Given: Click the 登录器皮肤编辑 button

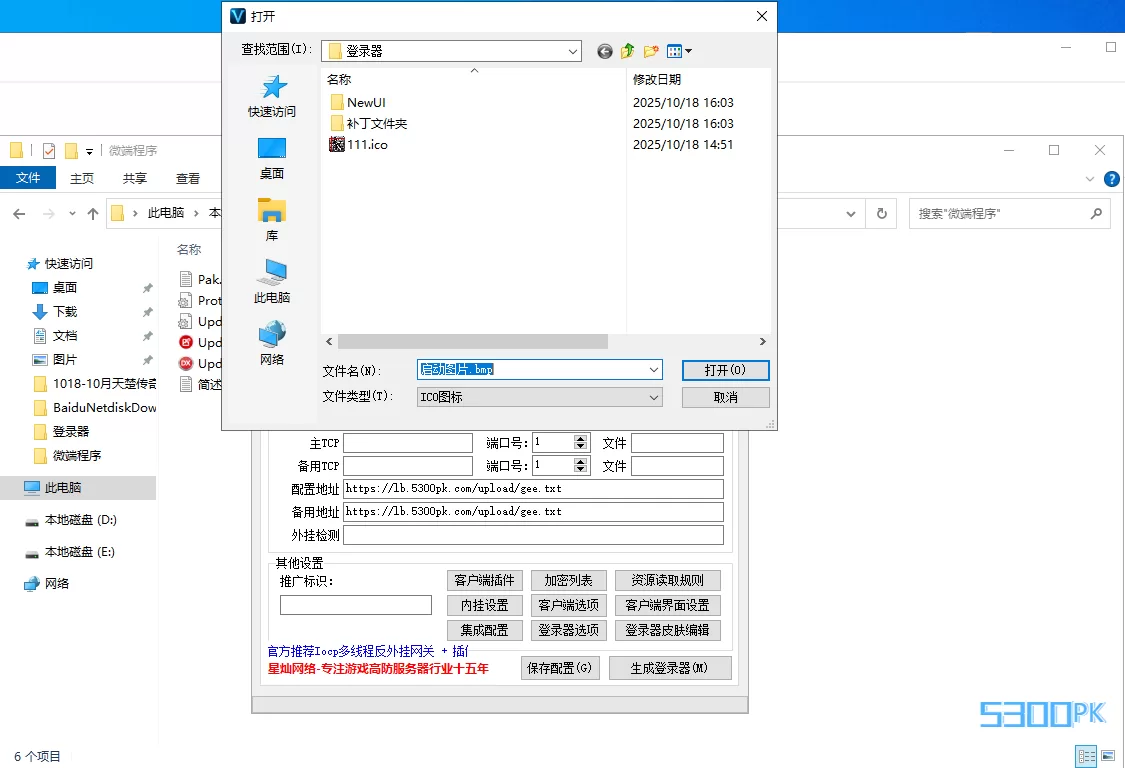Looking at the screenshot, I should [668, 630].
